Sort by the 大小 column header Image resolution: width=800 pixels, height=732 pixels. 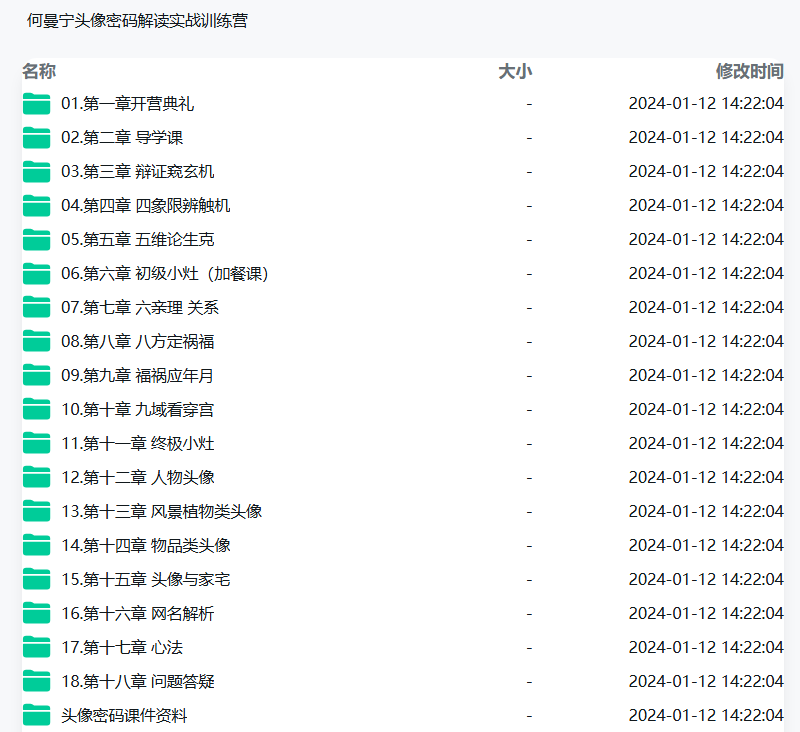click(x=515, y=71)
